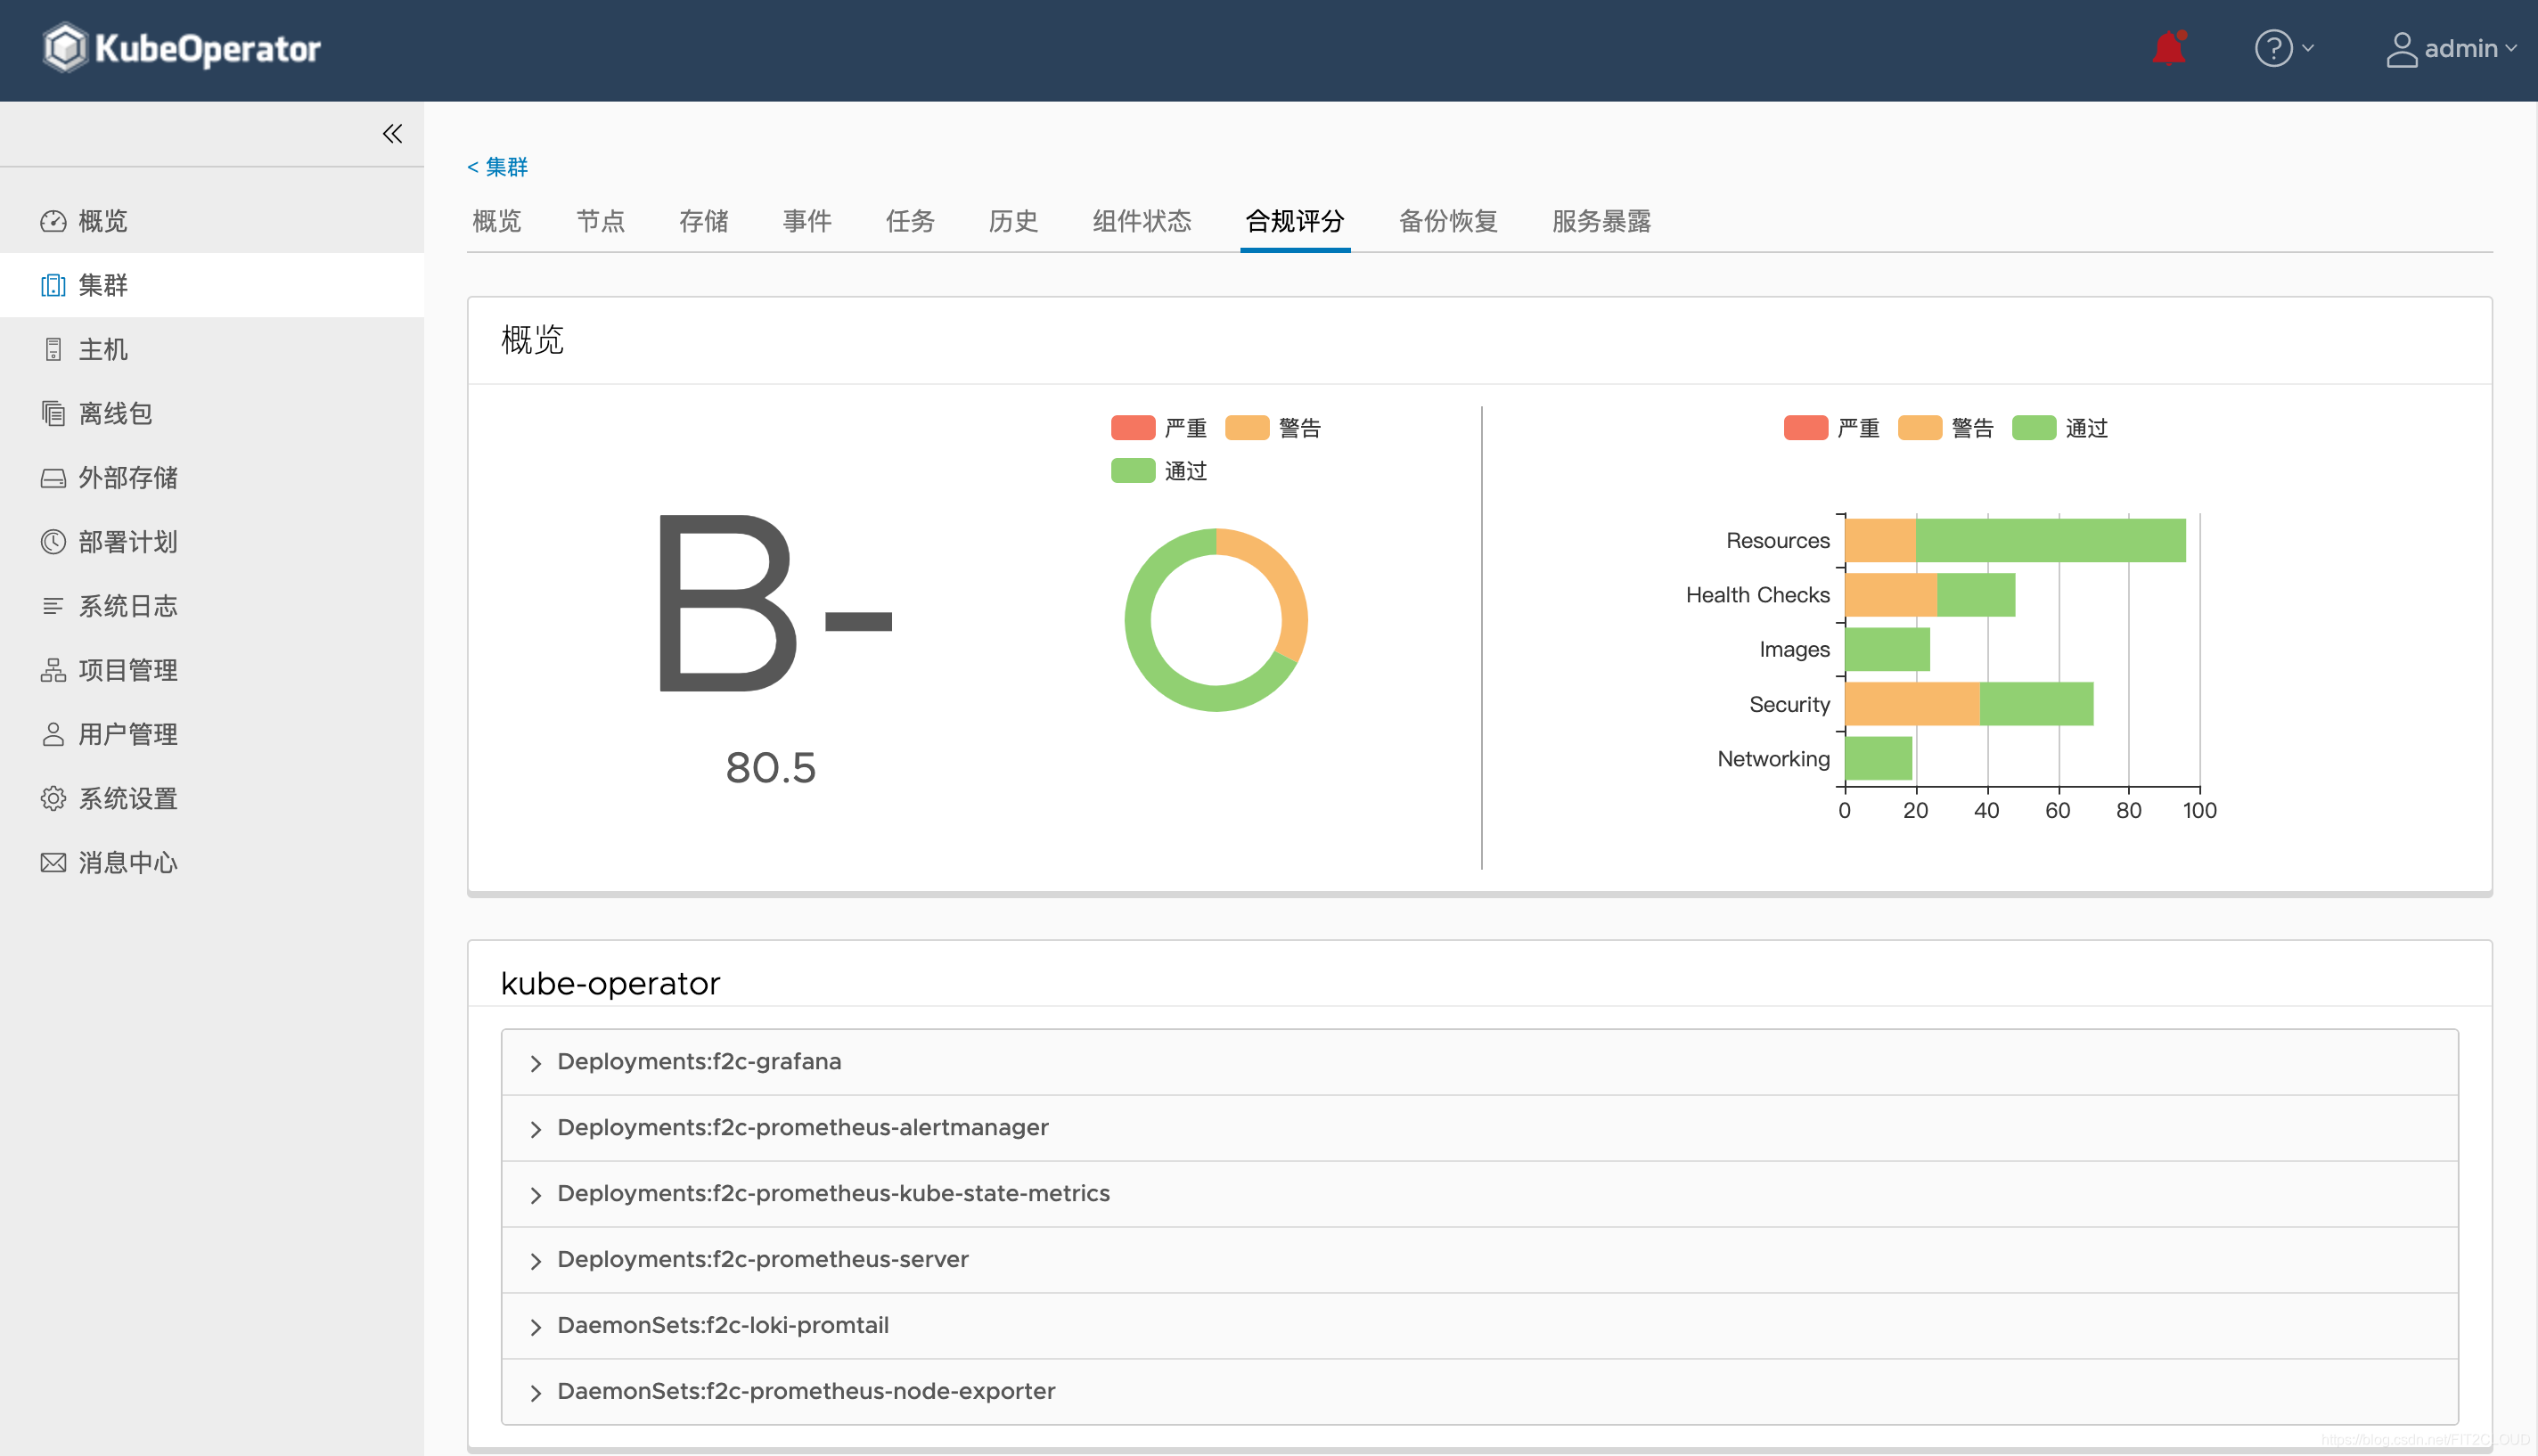This screenshot has width=2538, height=1456.
Task: Expand Deployments:f2c-prometheus-kube-state-metrics row
Action: (1479, 1194)
